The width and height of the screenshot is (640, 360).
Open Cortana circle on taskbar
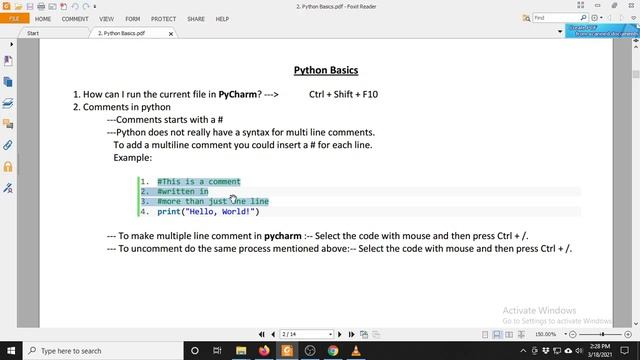tap(195, 351)
